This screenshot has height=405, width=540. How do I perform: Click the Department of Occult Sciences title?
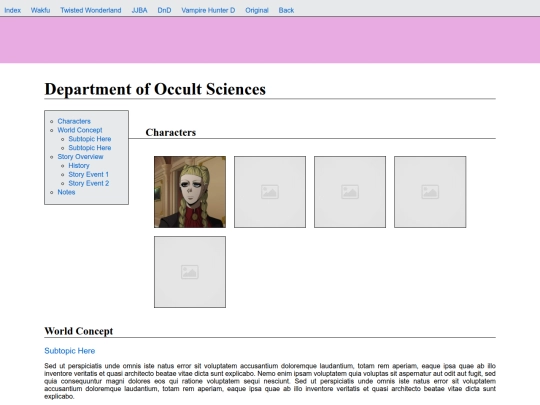point(155,89)
